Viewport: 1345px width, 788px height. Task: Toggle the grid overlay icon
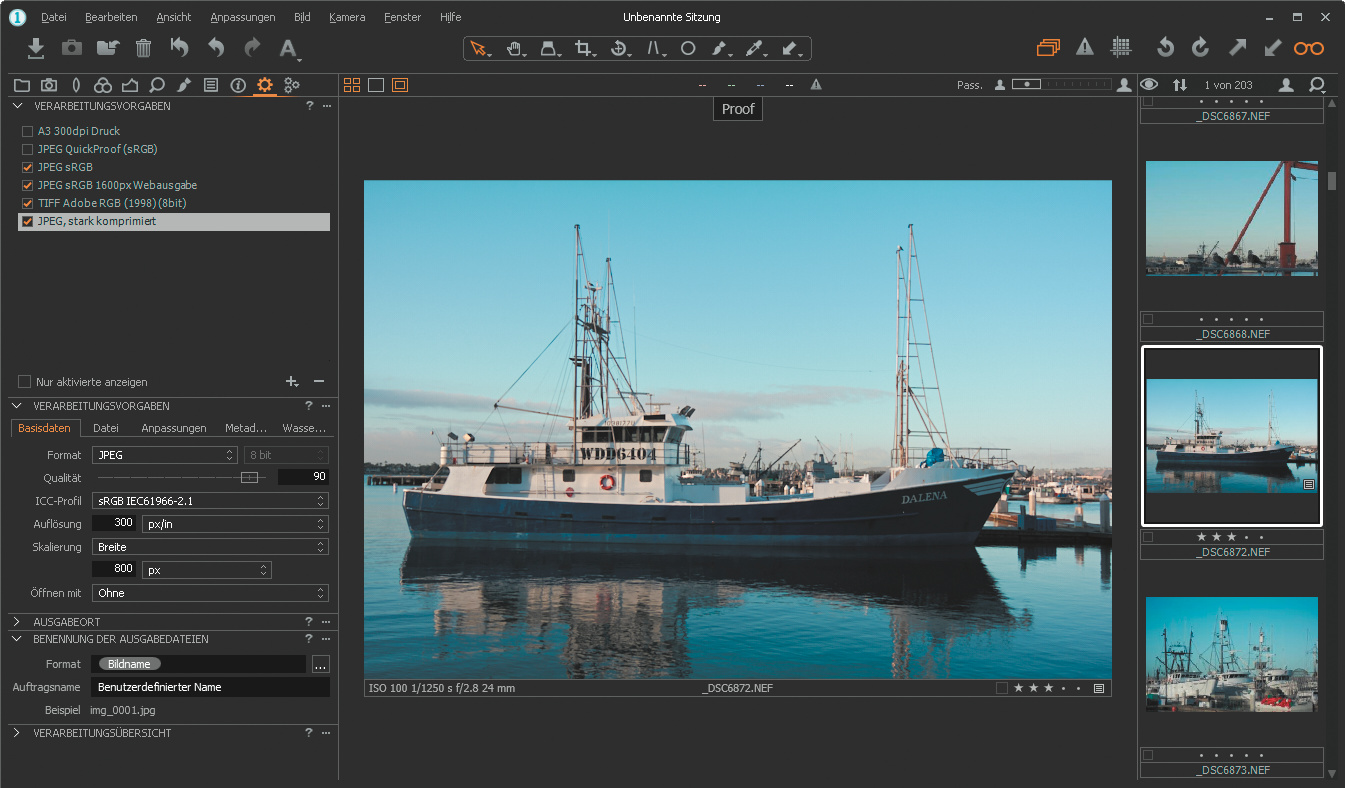pyautogui.click(x=1121, y=48)
